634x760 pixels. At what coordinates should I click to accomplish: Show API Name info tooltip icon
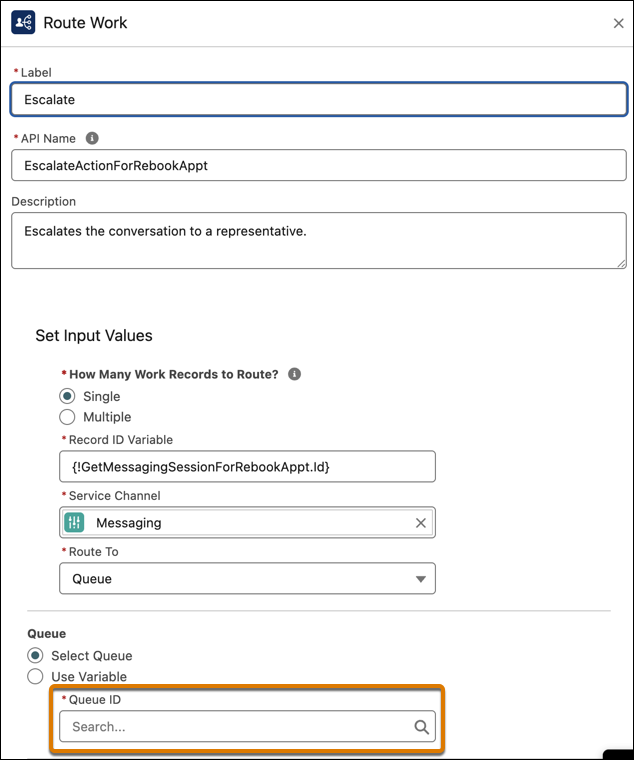pyautogui.click(x=92, y=138)
